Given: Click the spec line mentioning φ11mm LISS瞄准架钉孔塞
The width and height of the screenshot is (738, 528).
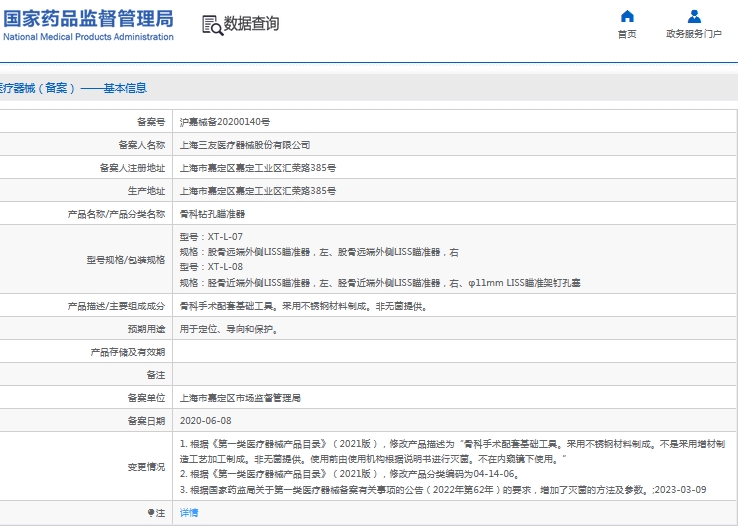Looking at the screenshot, I should pos(380,283).
